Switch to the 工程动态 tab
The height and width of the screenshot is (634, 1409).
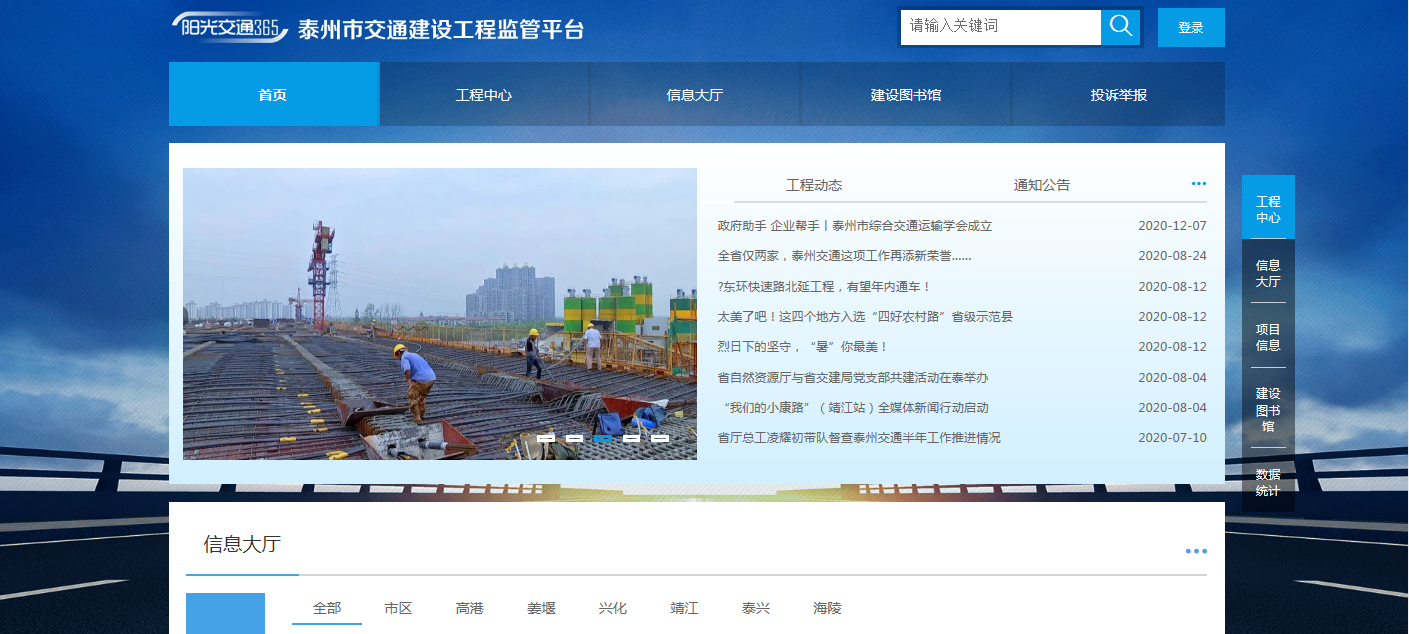click(814, 185)
